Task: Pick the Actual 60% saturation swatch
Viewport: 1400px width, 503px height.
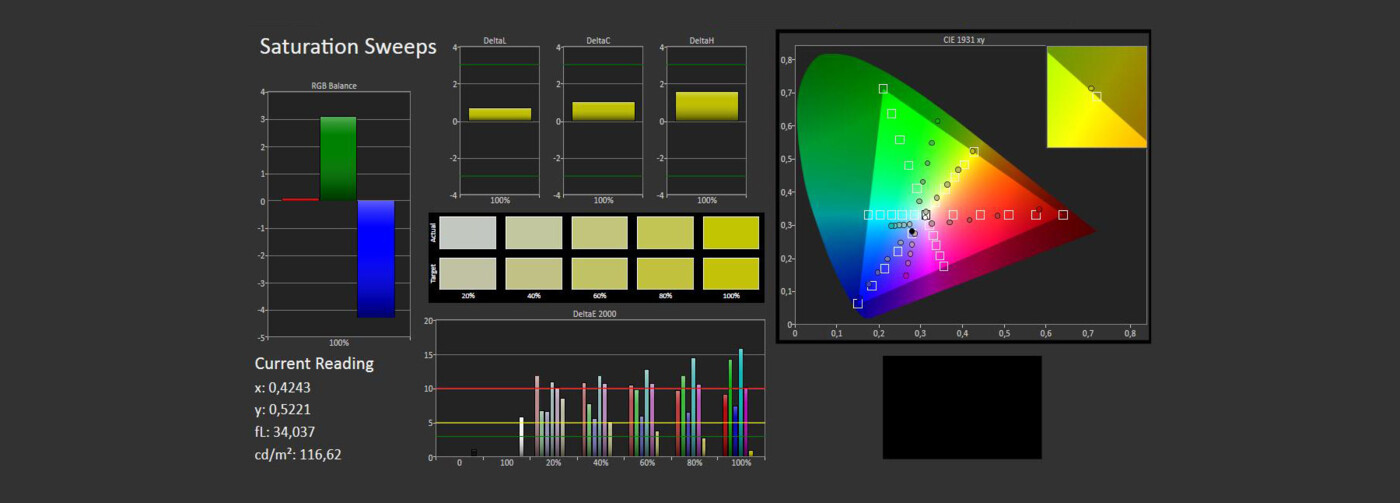Action: pyautogui.click(x=599, y=232)
